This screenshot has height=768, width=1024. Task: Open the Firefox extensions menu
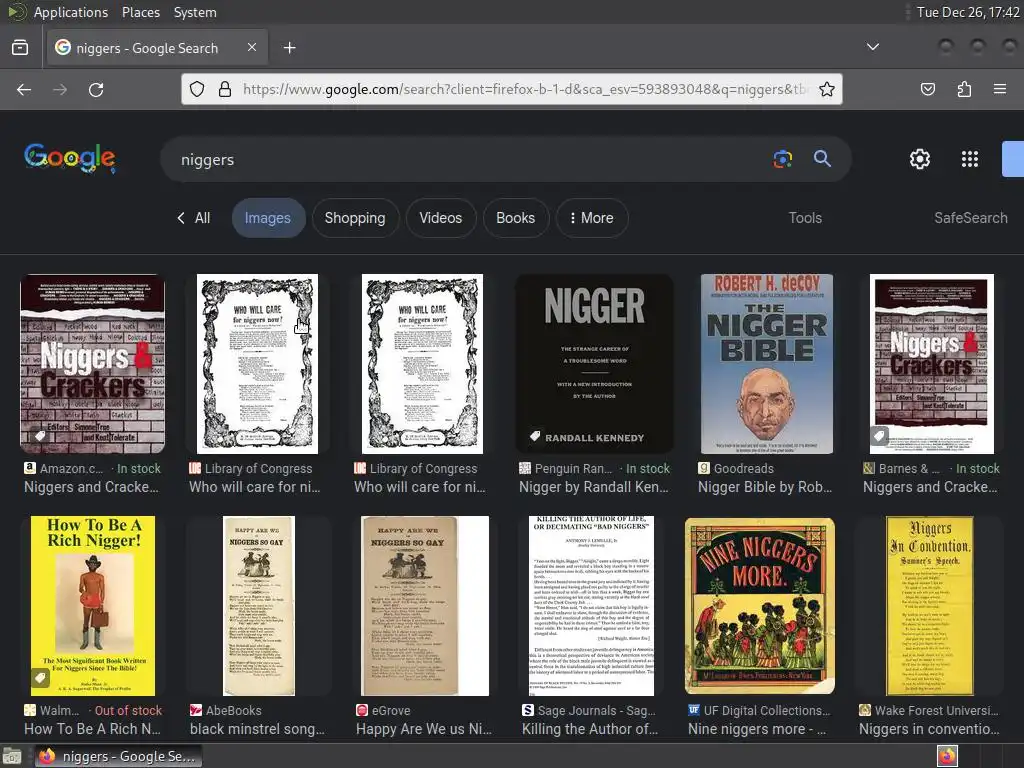tap(964, 89)
